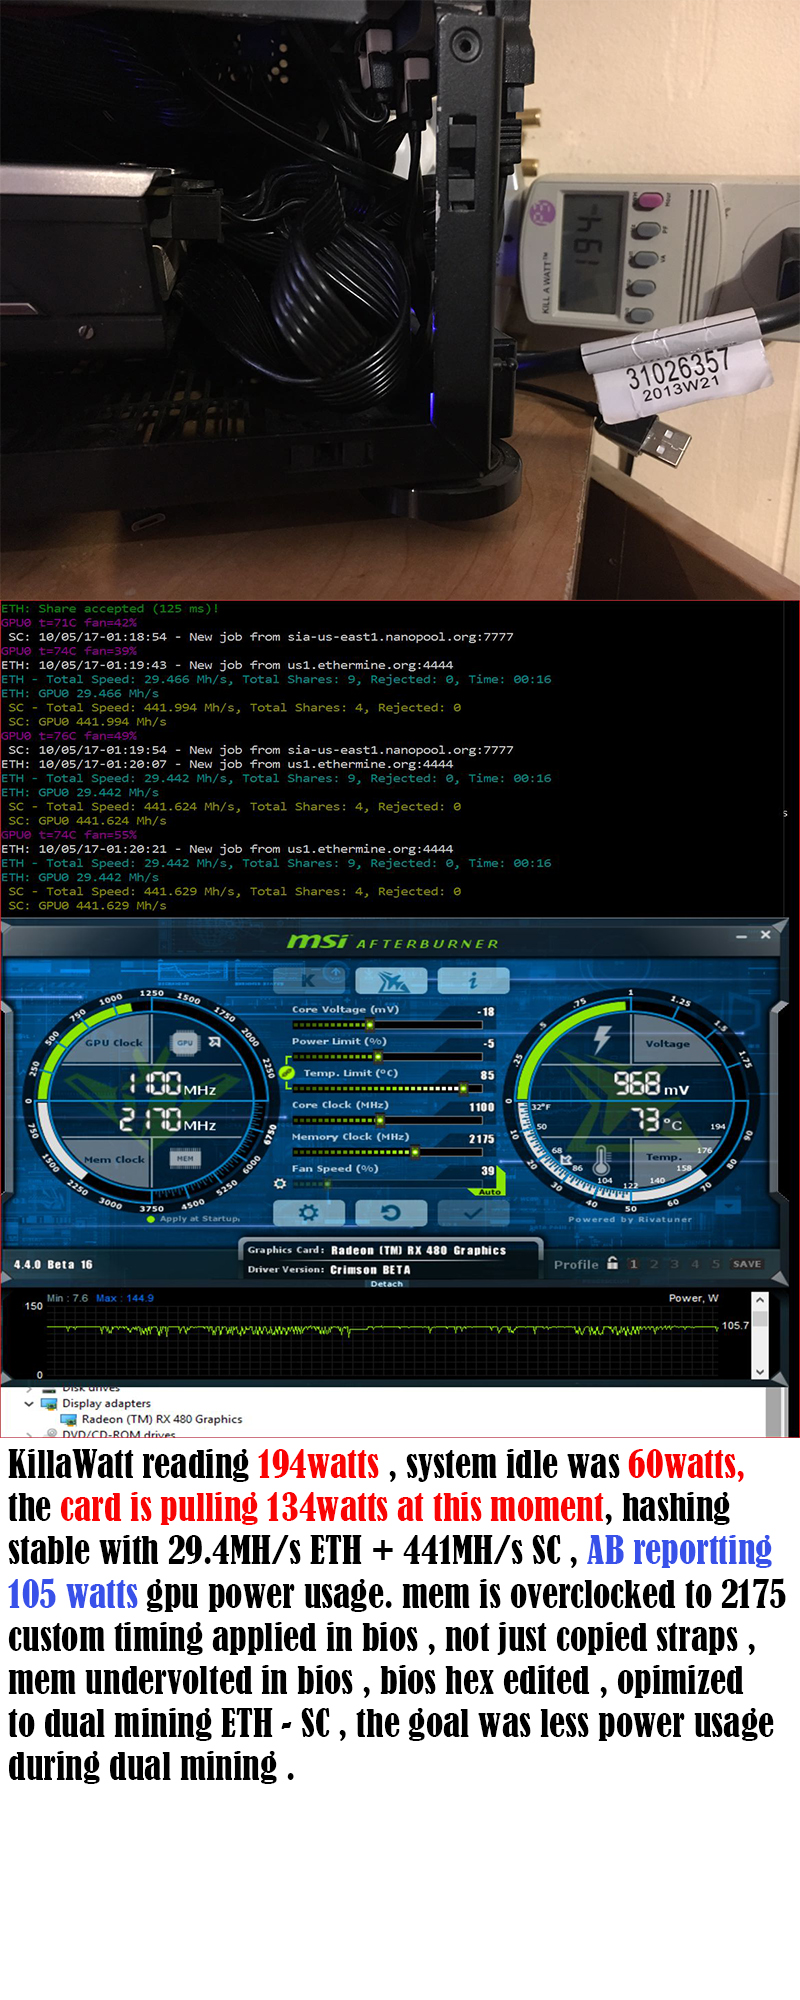
Task: Select the MEM chip icon beside Mem Clock
Action: coord(185,1159)
